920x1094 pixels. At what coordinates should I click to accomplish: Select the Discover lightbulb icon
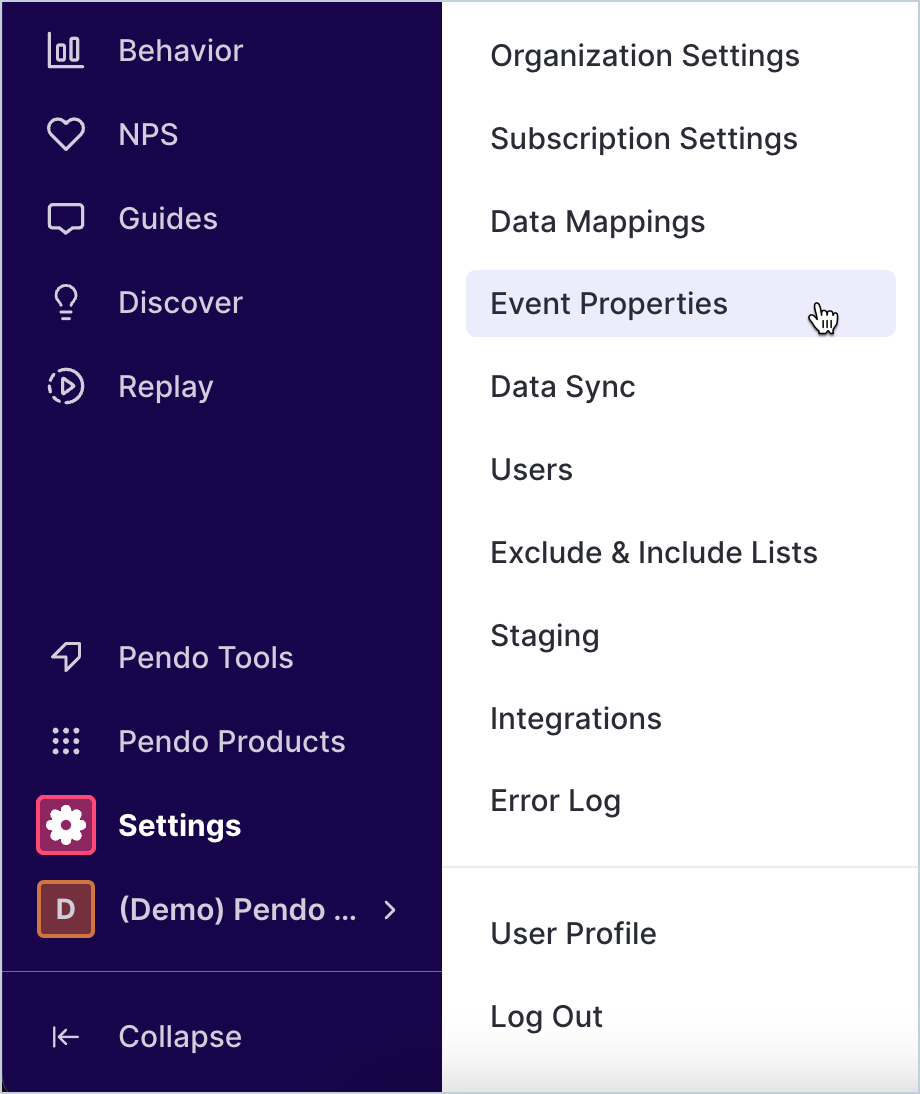pyautogui.click(x=66, y=303)
